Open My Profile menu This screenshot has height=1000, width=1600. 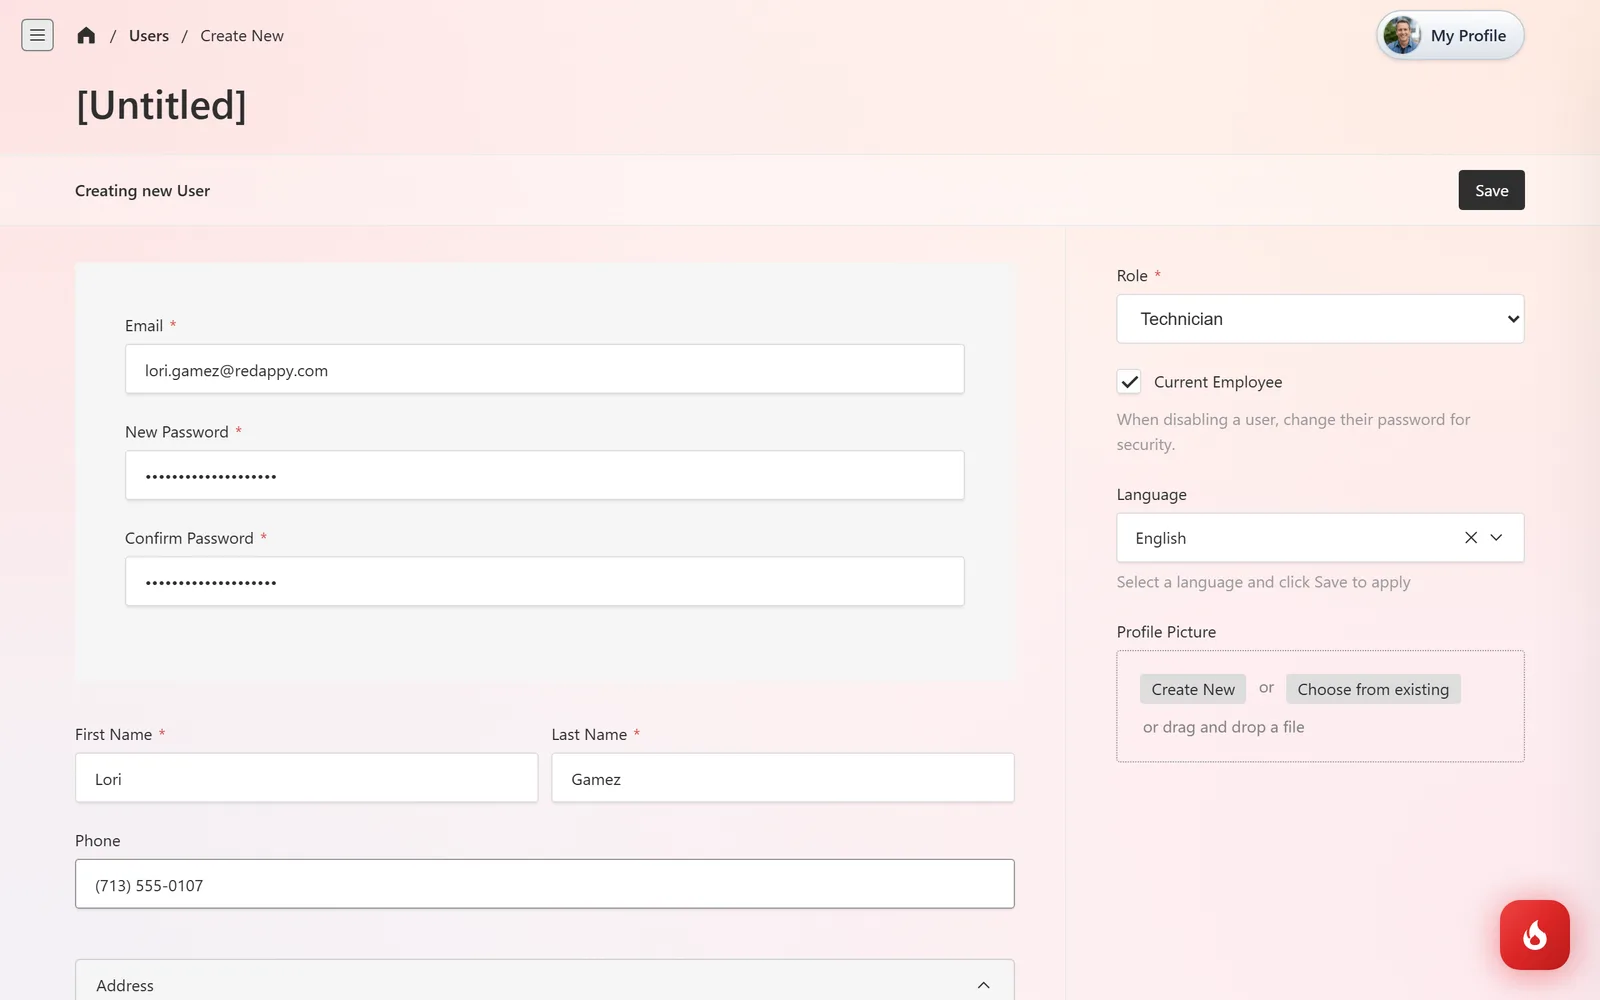pyautogui.click(x=1450, y=35)
